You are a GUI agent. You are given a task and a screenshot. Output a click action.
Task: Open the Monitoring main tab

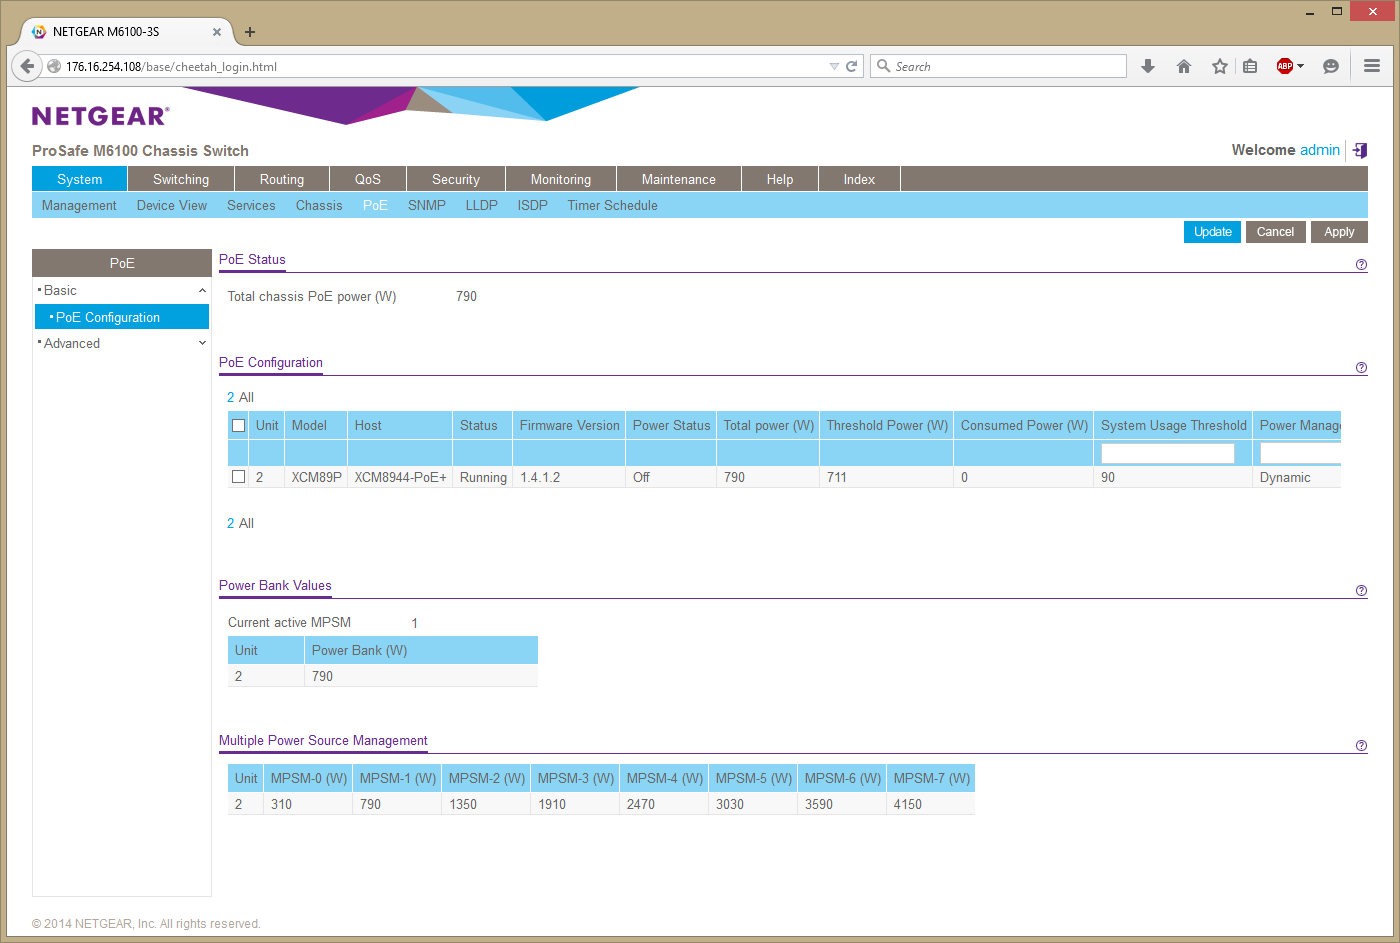[x=561, y=179]
